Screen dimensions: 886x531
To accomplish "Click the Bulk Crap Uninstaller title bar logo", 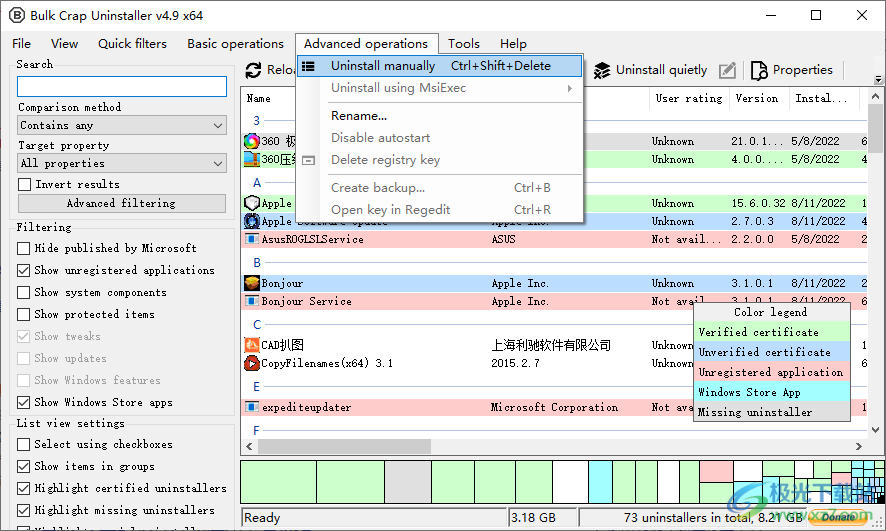I will tap(17, 15).
